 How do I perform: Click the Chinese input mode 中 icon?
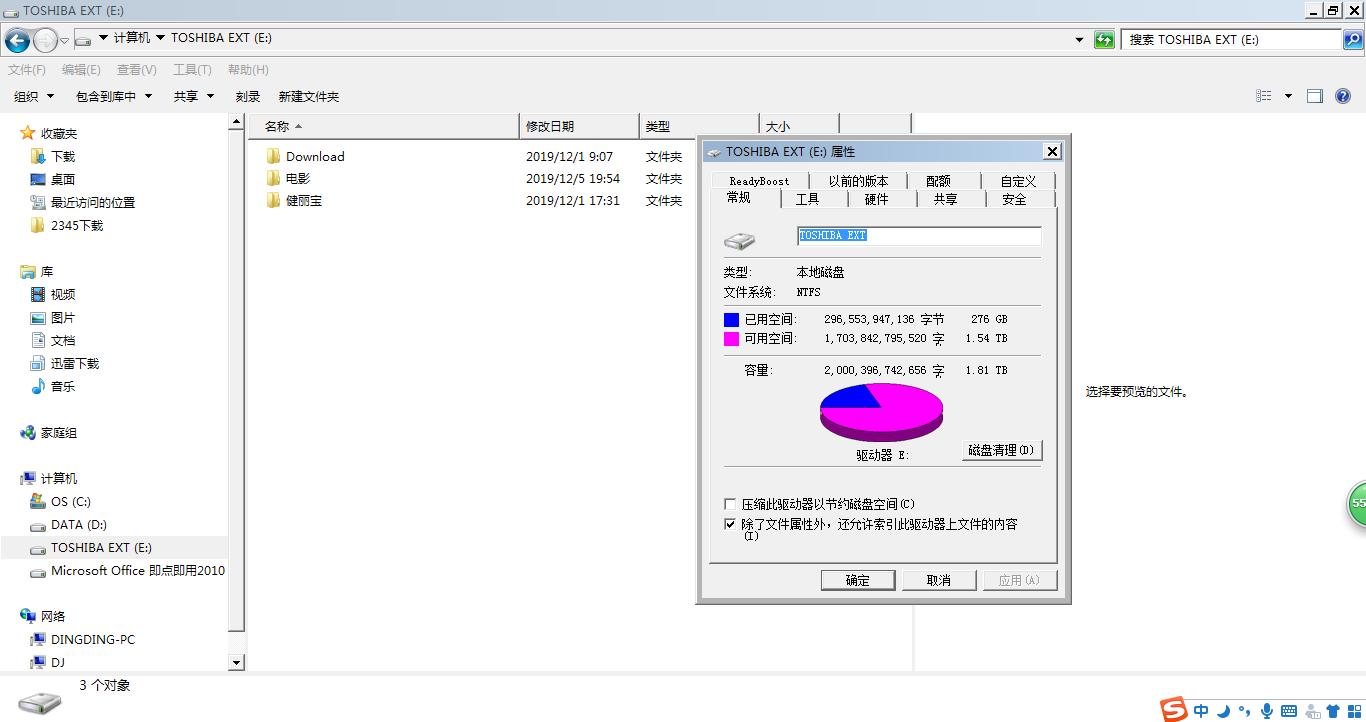click(1200, 710)
